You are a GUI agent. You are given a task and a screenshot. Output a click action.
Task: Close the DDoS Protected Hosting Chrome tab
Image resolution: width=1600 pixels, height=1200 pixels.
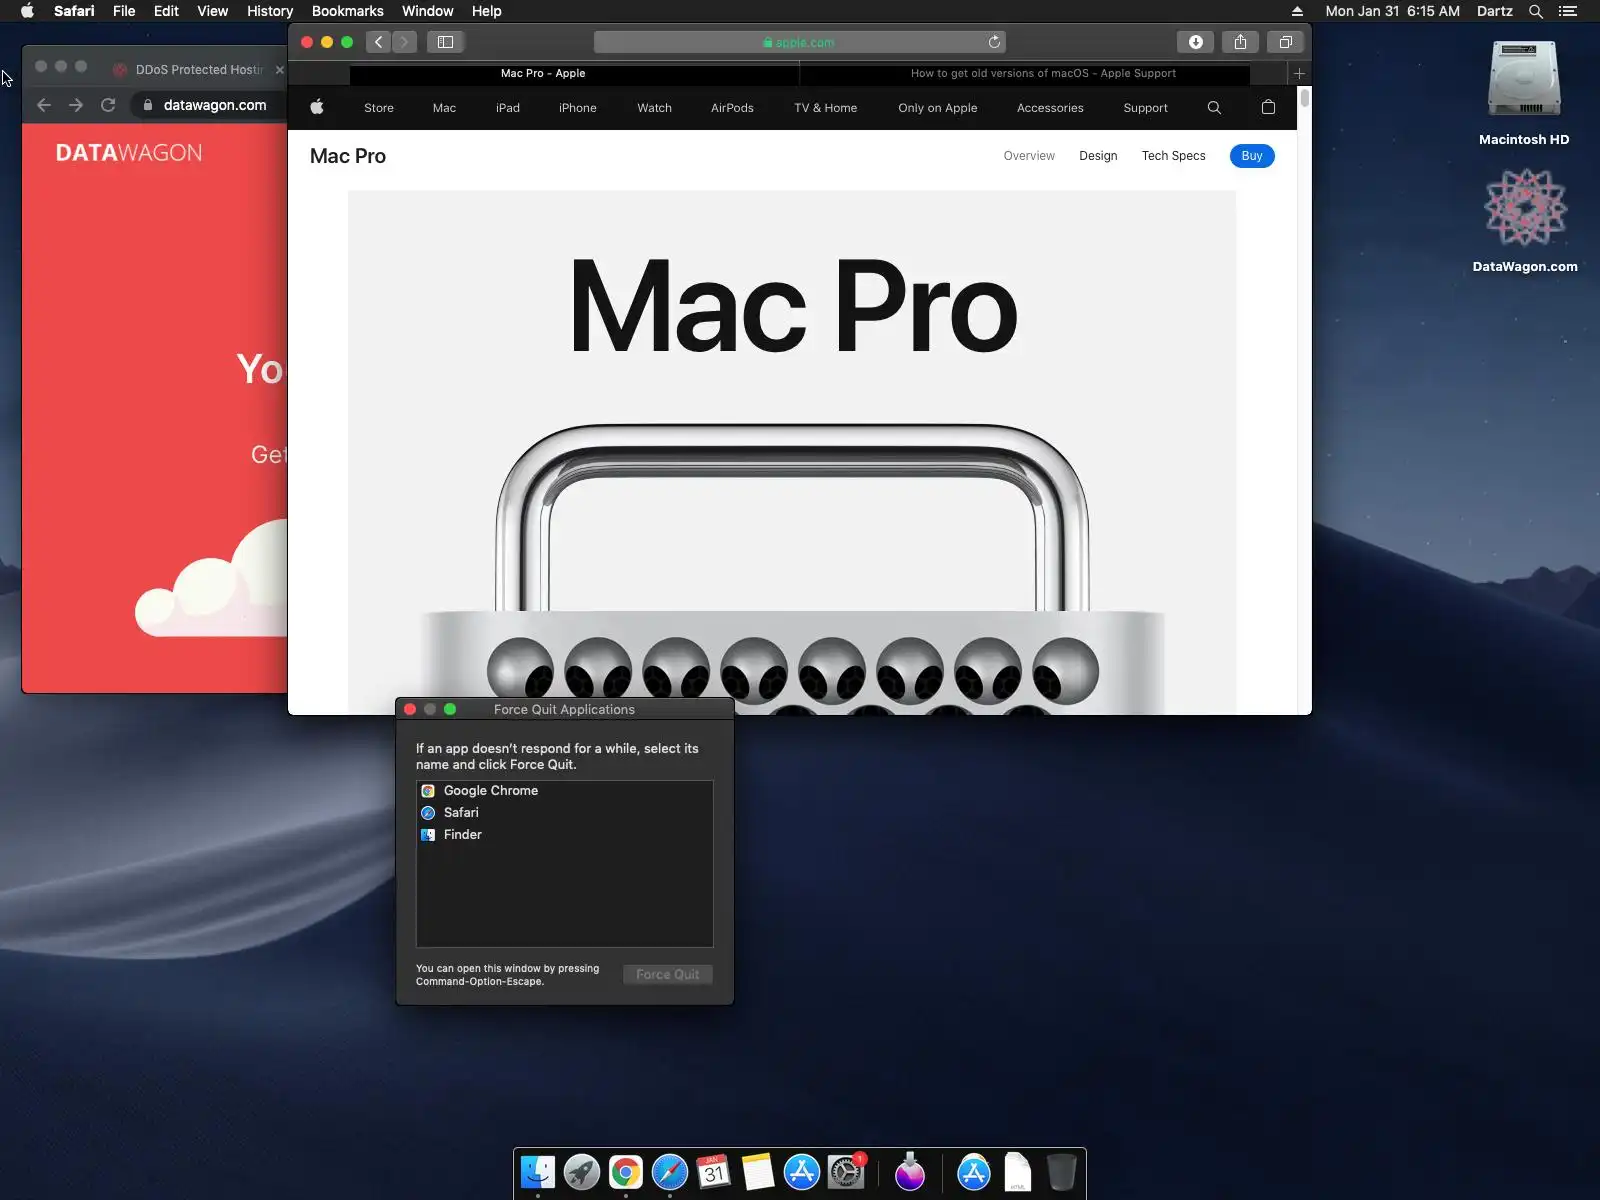280,70
